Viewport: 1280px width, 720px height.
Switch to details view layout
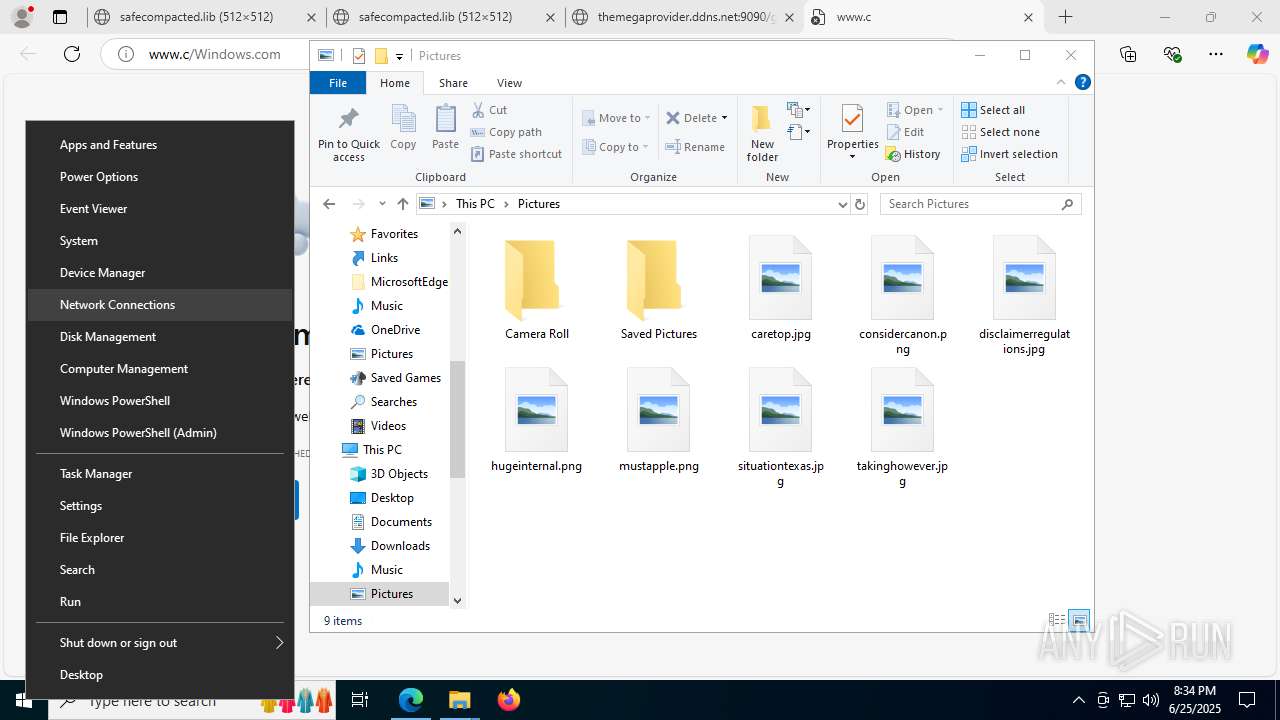[1057, 621]
